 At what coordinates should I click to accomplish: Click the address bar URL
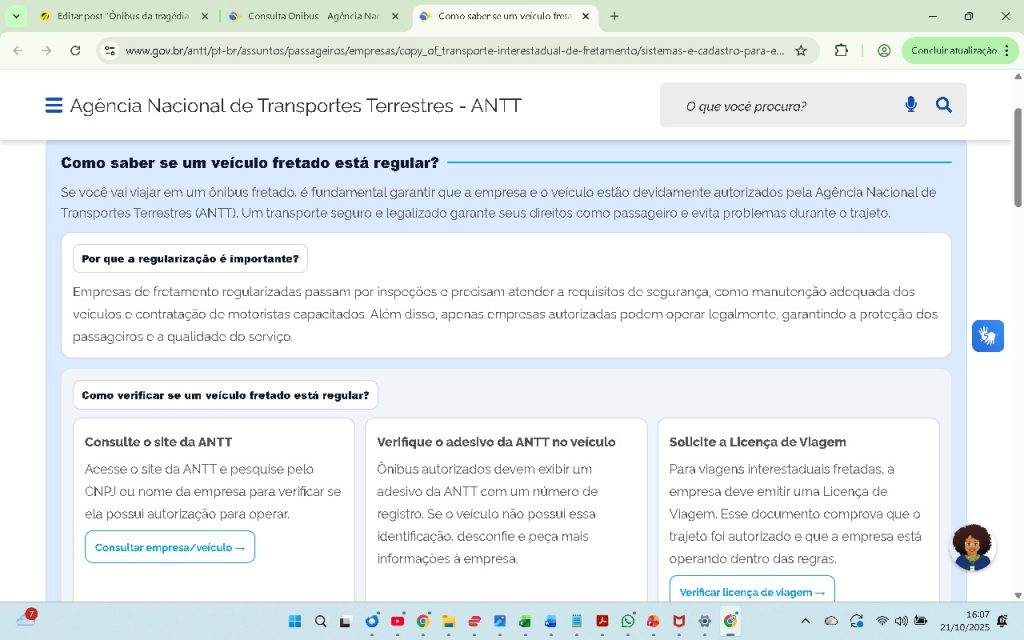click(x=455, y=50)
